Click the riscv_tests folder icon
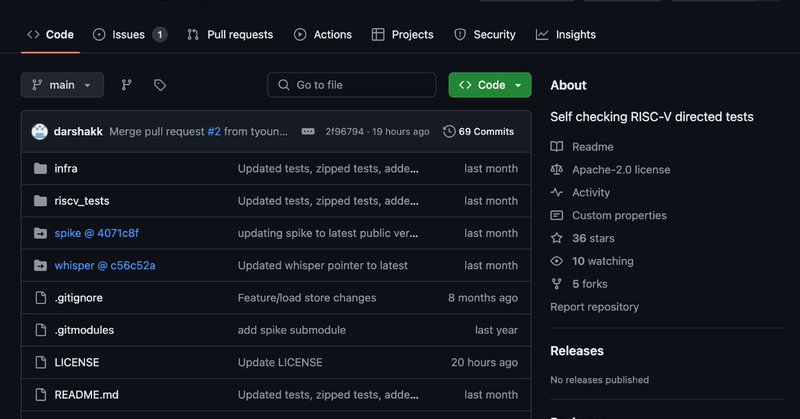This screenshot has height=419, width=800. 40,201
